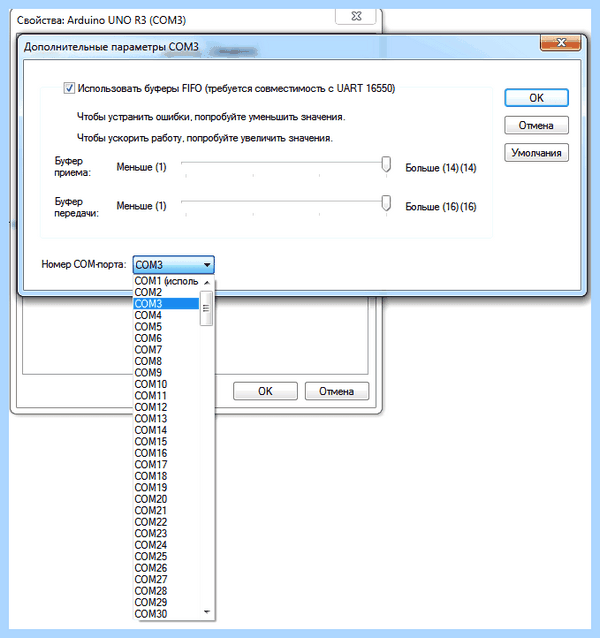The height and width of the screenshot is (638, 600).
Task: Select COM2 from the port list
Action: point(166,292)
